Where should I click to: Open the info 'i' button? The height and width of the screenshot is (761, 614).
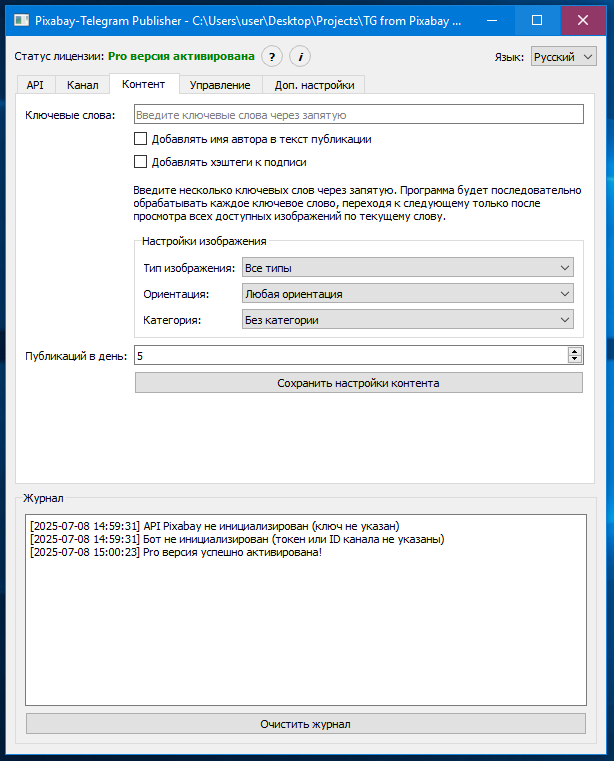tap(300, 57)
